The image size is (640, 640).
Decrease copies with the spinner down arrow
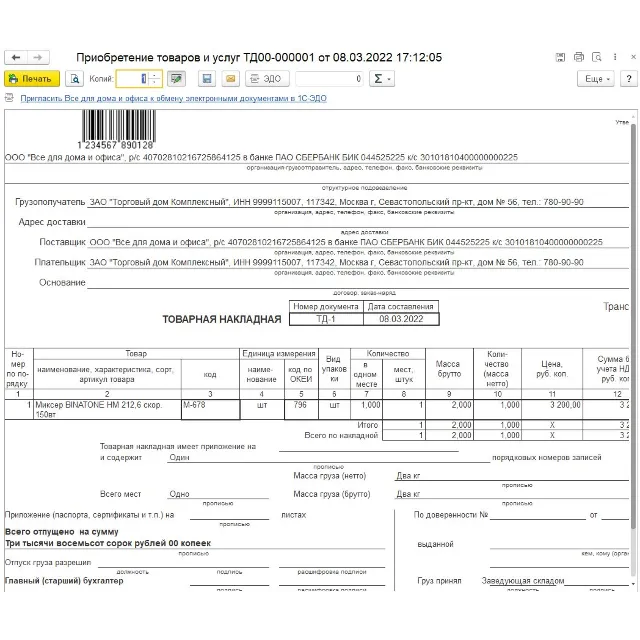155,82
